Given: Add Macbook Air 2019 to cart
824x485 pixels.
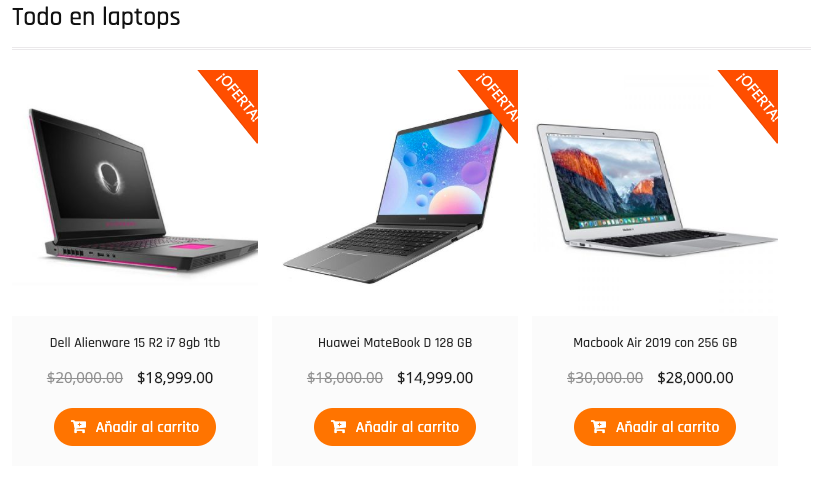Looking at the screenshot, I should tap(655, 427).
